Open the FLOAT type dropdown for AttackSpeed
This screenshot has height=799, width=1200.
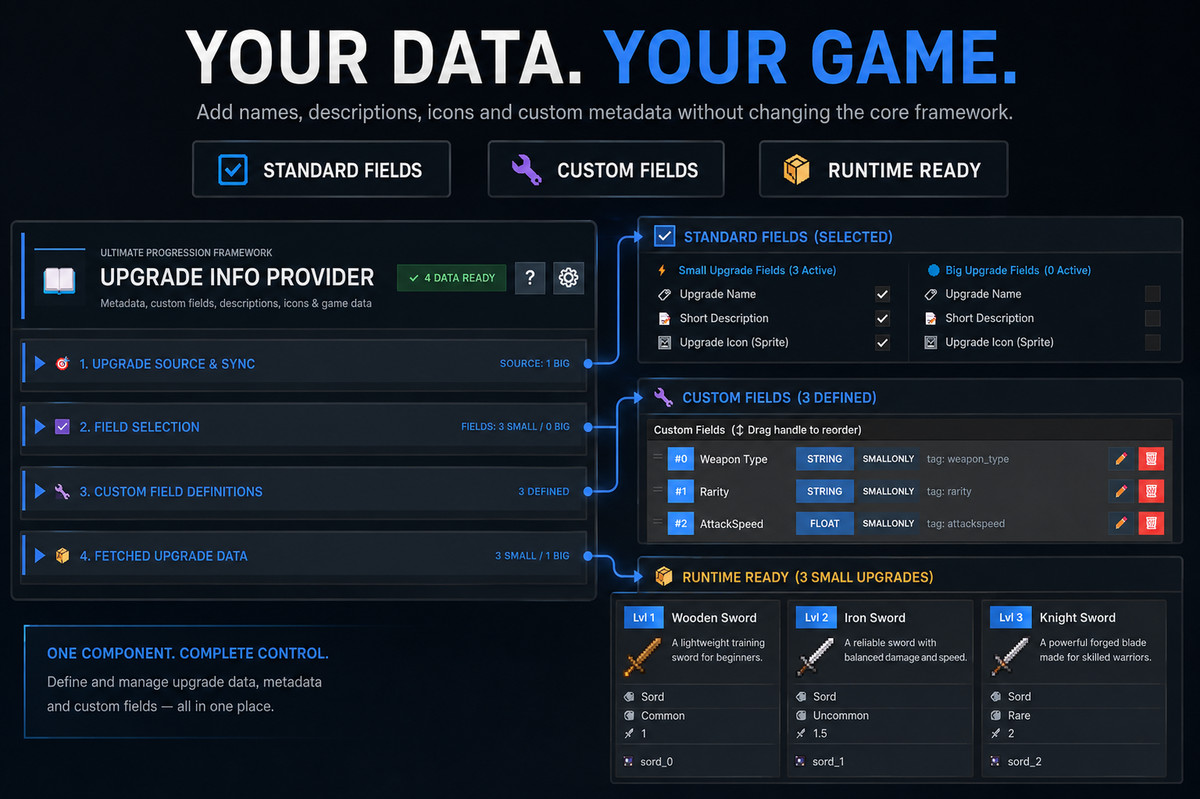click(x=825, y=523)
